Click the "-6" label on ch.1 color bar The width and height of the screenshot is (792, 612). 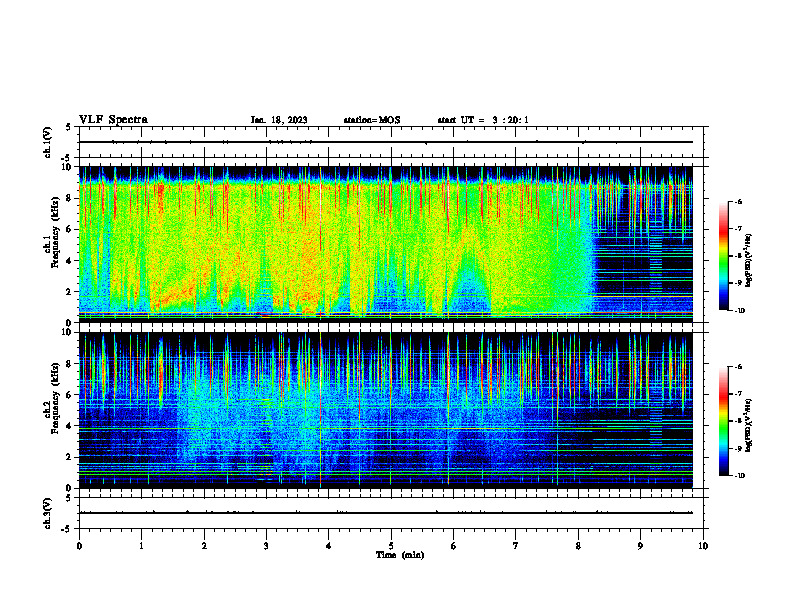click(738, 201)
